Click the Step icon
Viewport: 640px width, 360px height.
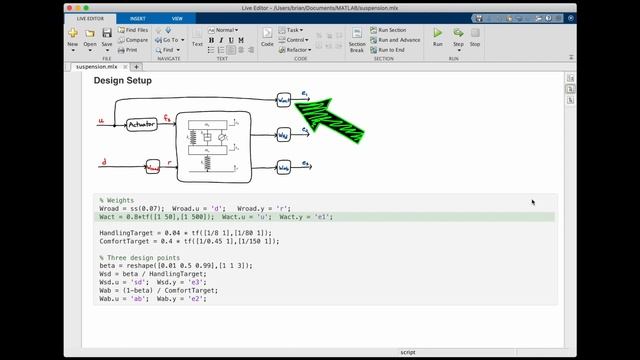click(x=458, y=33)
